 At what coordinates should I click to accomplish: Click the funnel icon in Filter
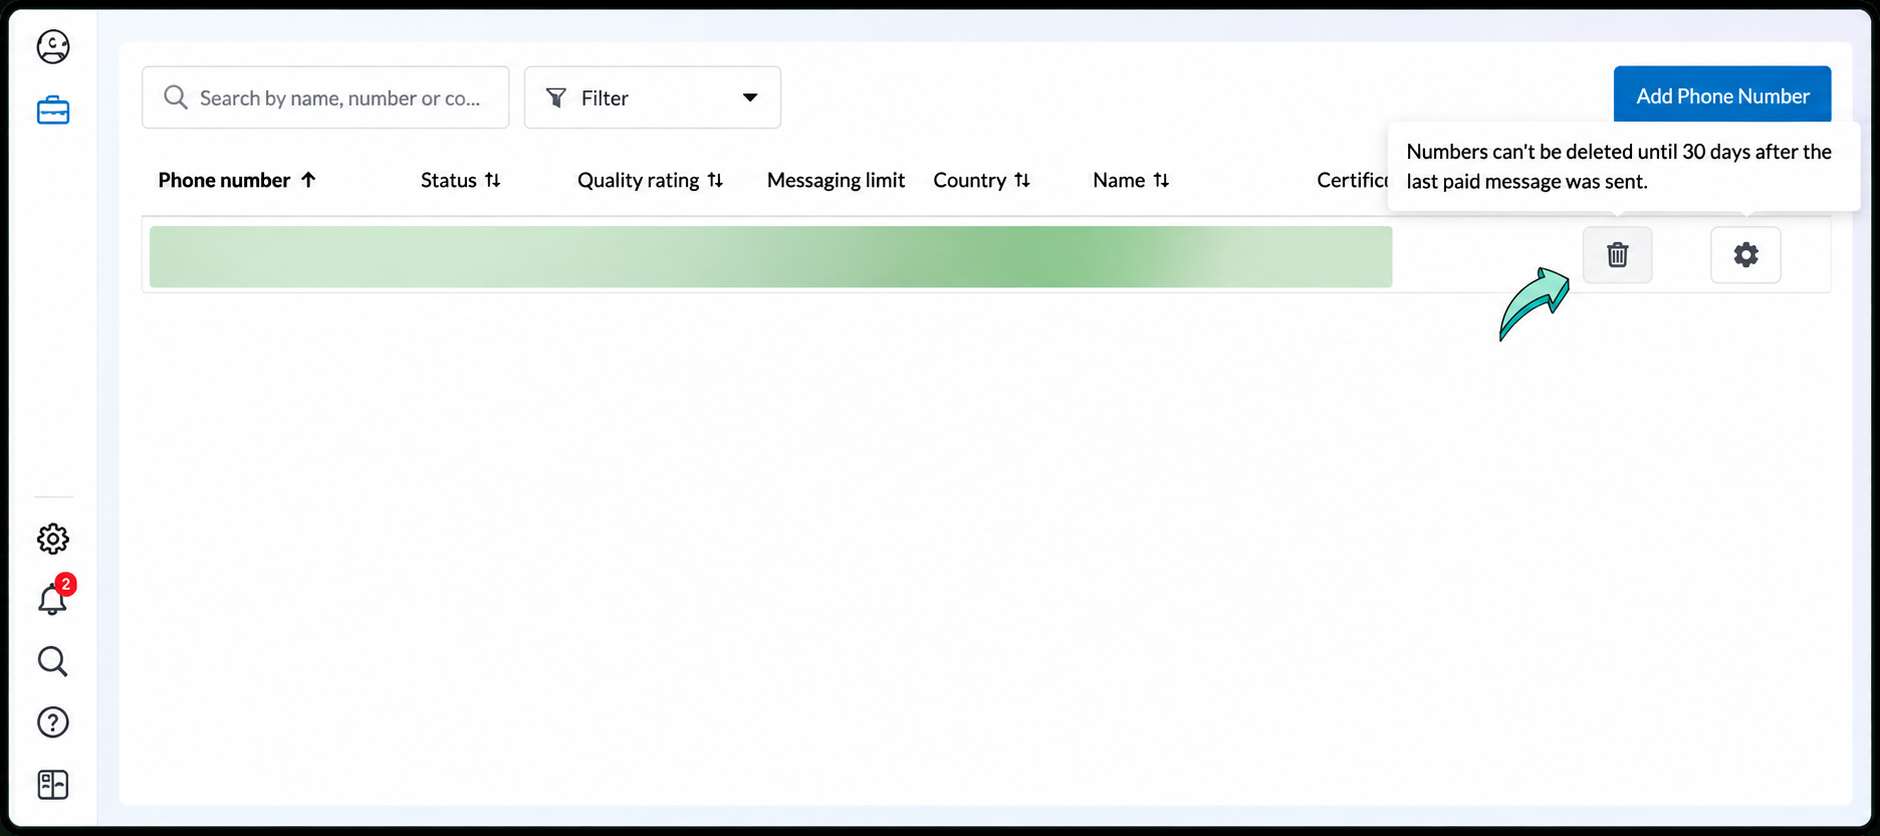(556, 97)
